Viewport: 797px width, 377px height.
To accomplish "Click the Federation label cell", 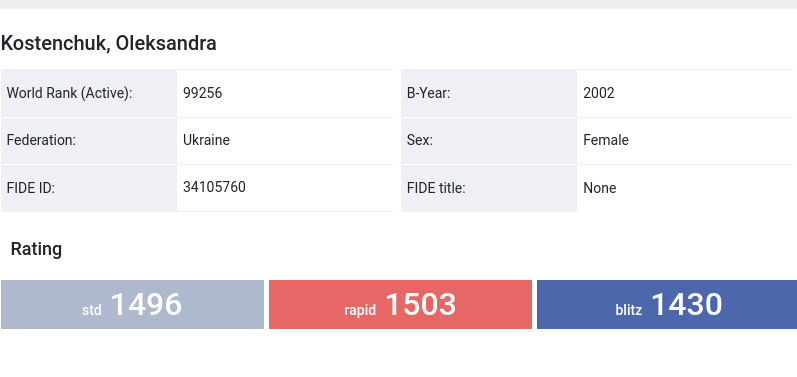I will [x=89, y=141].
